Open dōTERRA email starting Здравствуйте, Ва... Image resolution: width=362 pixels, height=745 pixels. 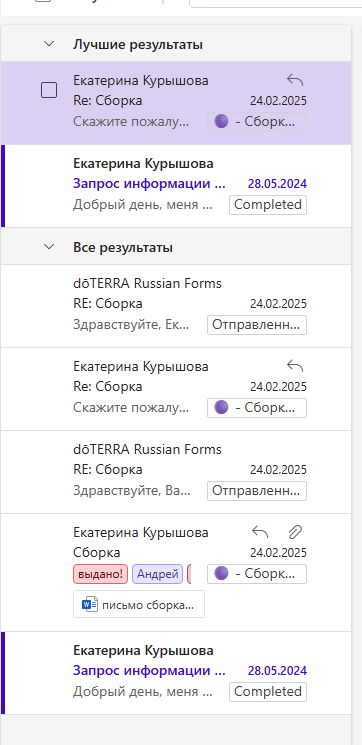click(176, 472)
